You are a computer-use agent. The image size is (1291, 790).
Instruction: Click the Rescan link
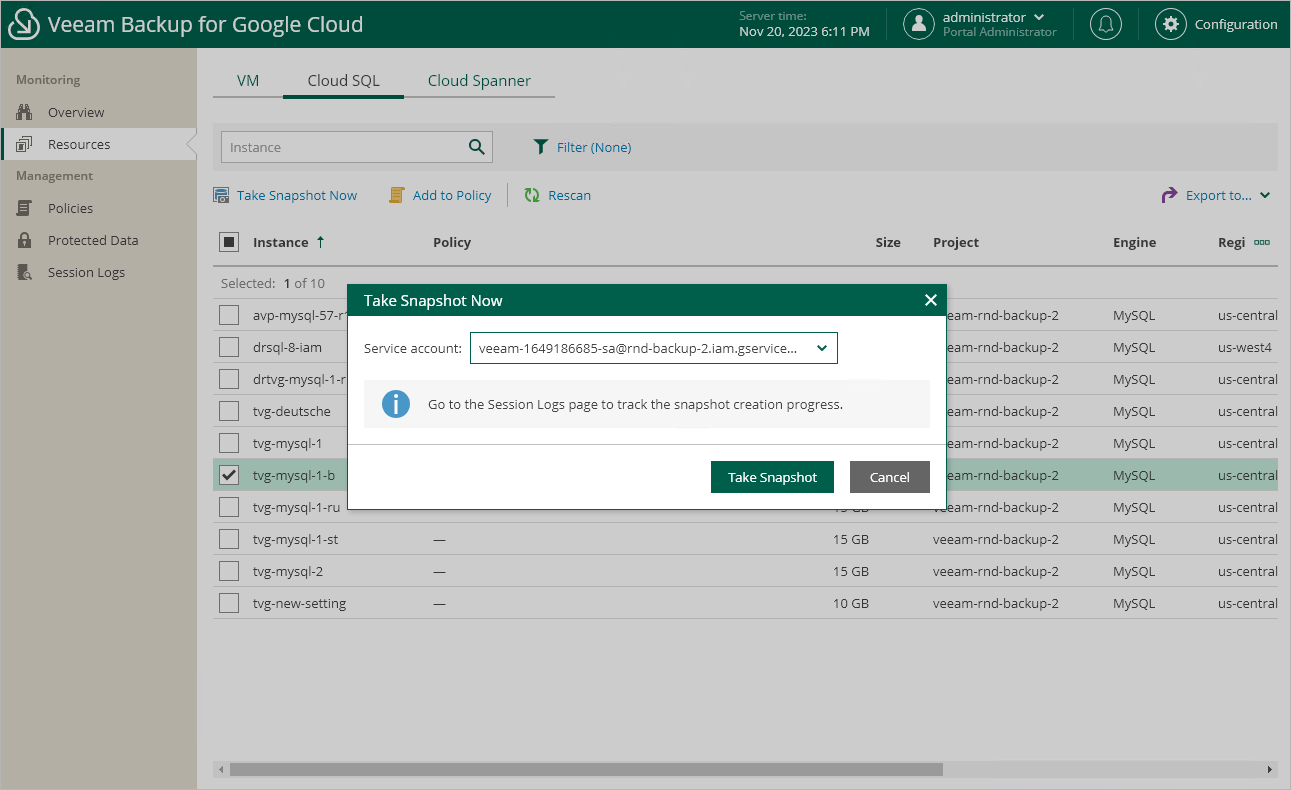click(x=570, y=195)
